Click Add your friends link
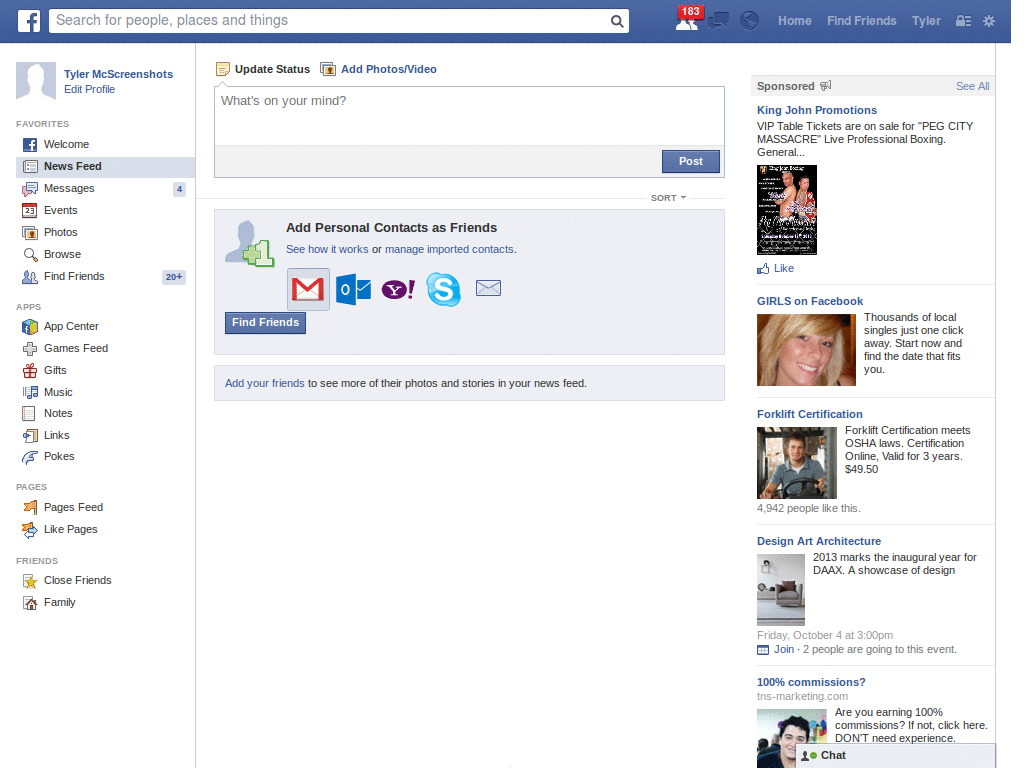Image resolution: width=1024 pixels, height=768 pixels. click(x=264, y=383)
